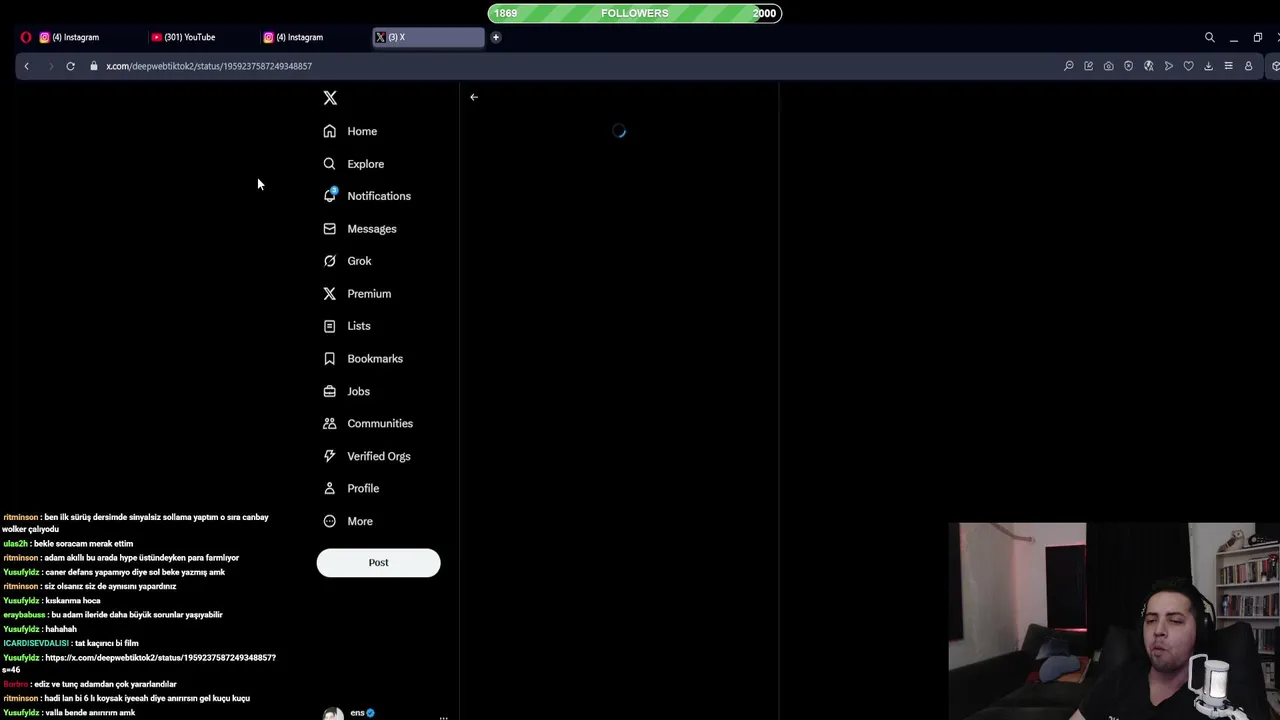Focus the address bar URL
Screen dimensions: 1280x720
click(209, 66)
